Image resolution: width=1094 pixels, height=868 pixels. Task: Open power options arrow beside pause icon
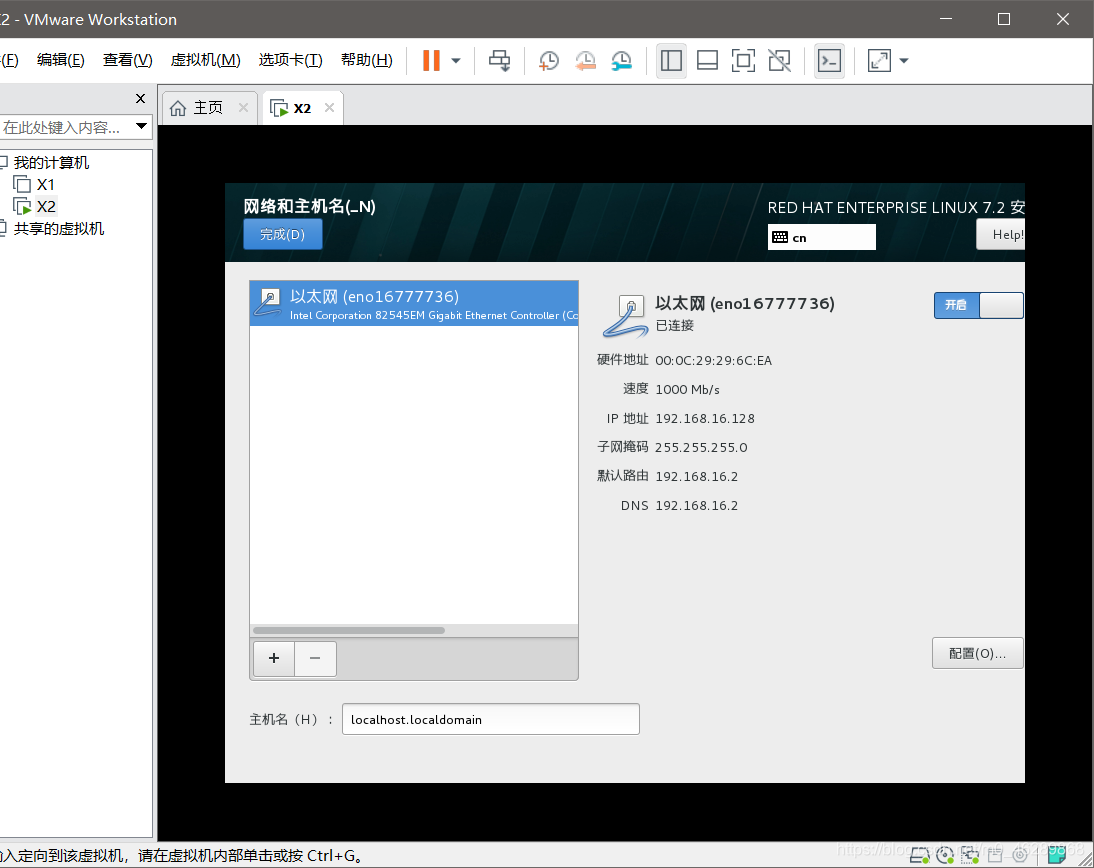pyautogui.click(x=456, y=61)
